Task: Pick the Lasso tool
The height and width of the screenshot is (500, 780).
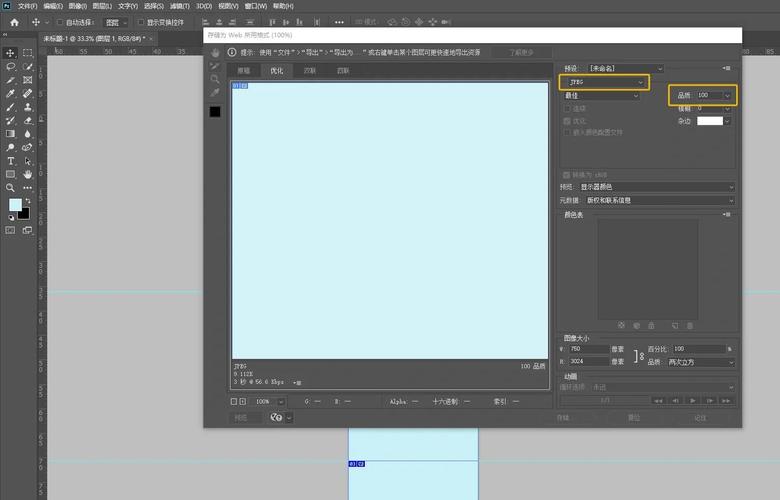Action: point(11,66)
